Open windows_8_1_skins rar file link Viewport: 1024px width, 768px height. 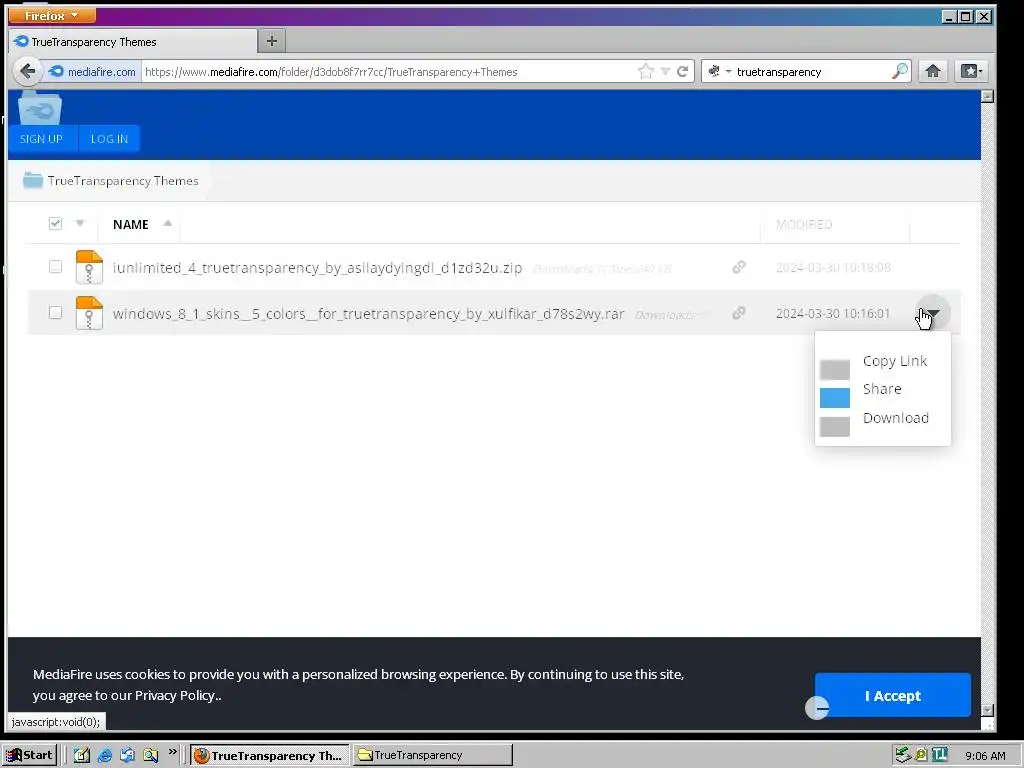368,313
